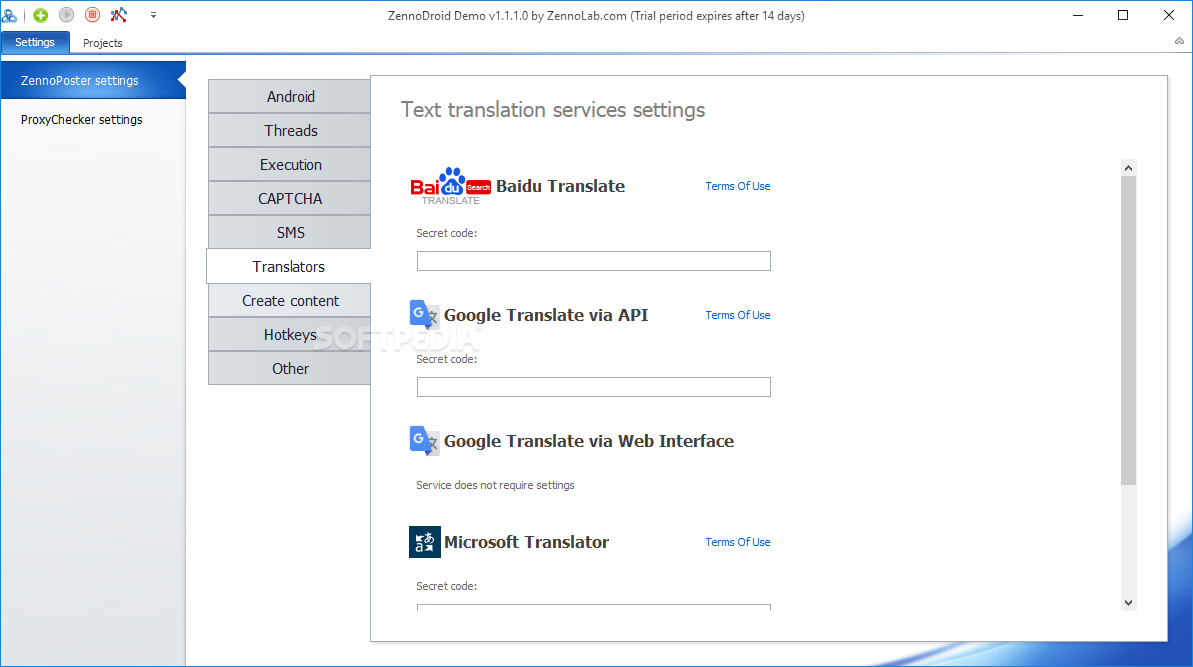Open the Threads settings section

tap(290, 131)
